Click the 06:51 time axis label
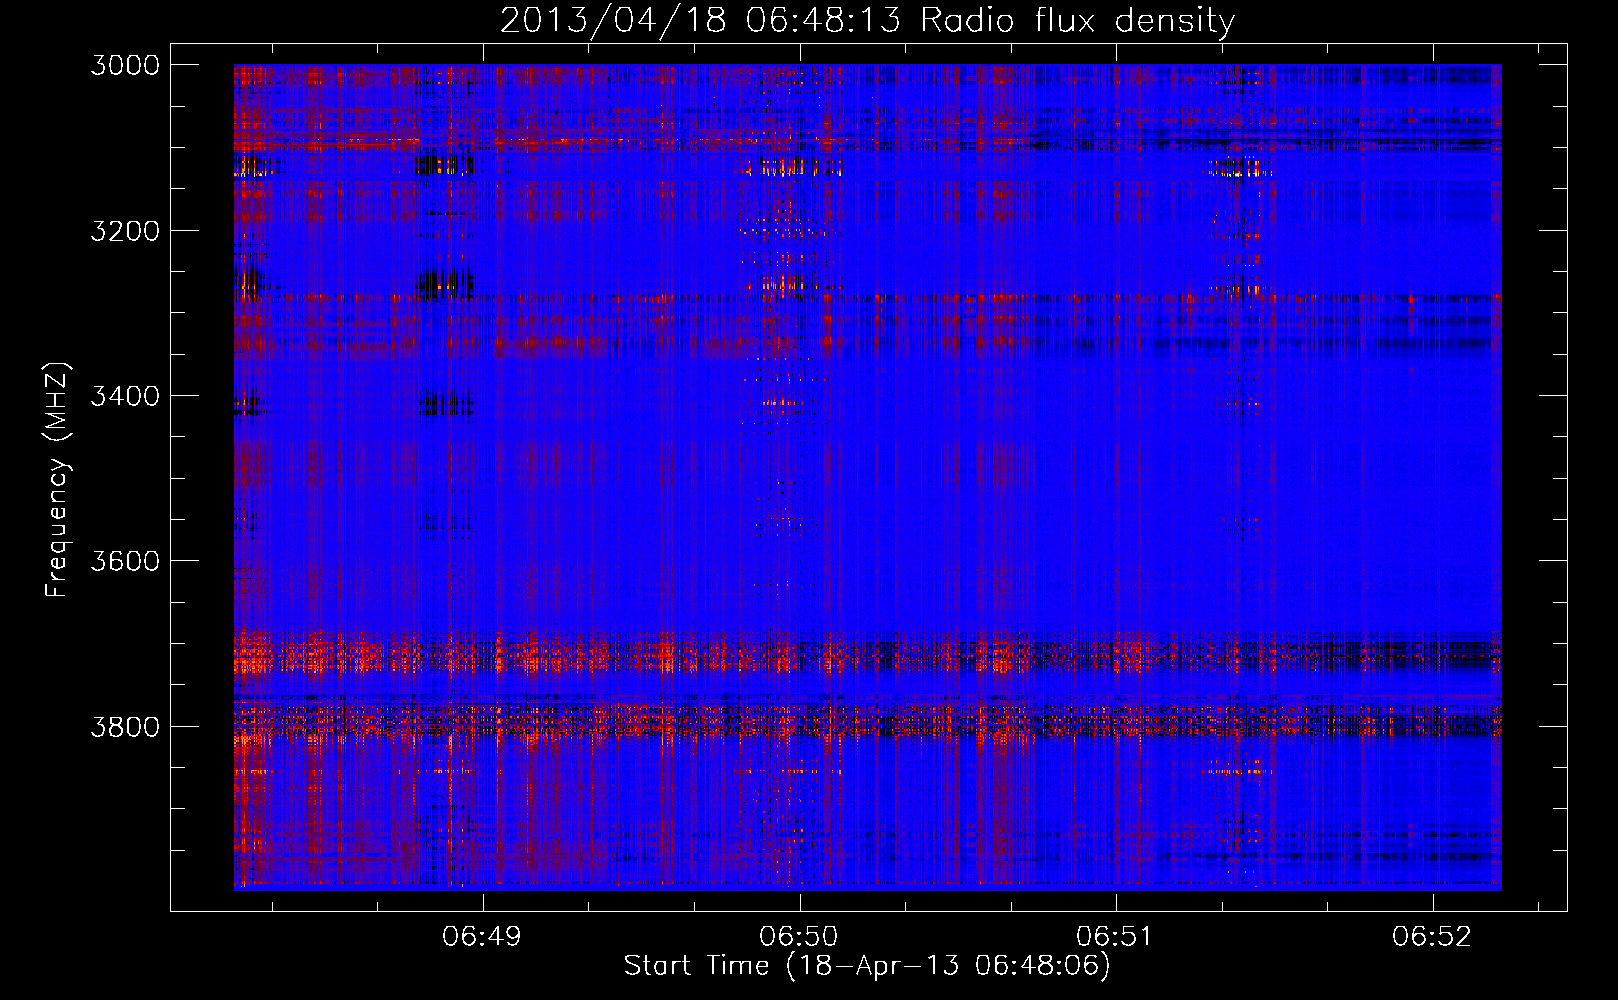This screenshot has height=1000, width=1618. pyautogui.click(x=1116, y=936)
